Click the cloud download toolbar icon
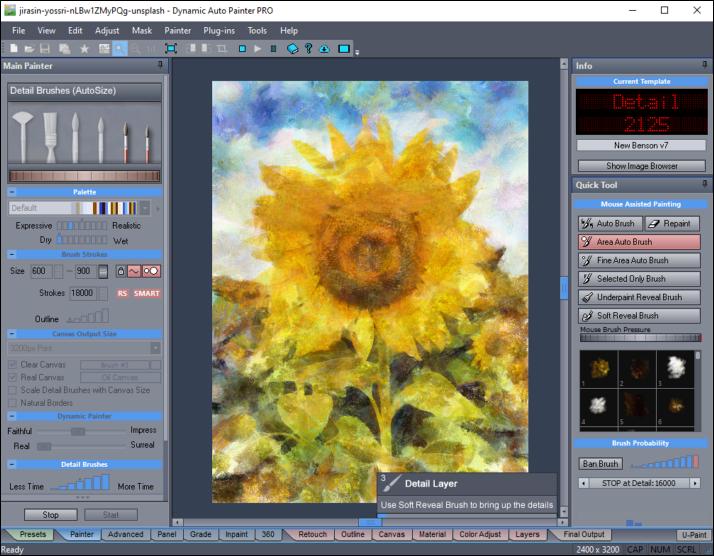714x556 pixels. point(324,48)
